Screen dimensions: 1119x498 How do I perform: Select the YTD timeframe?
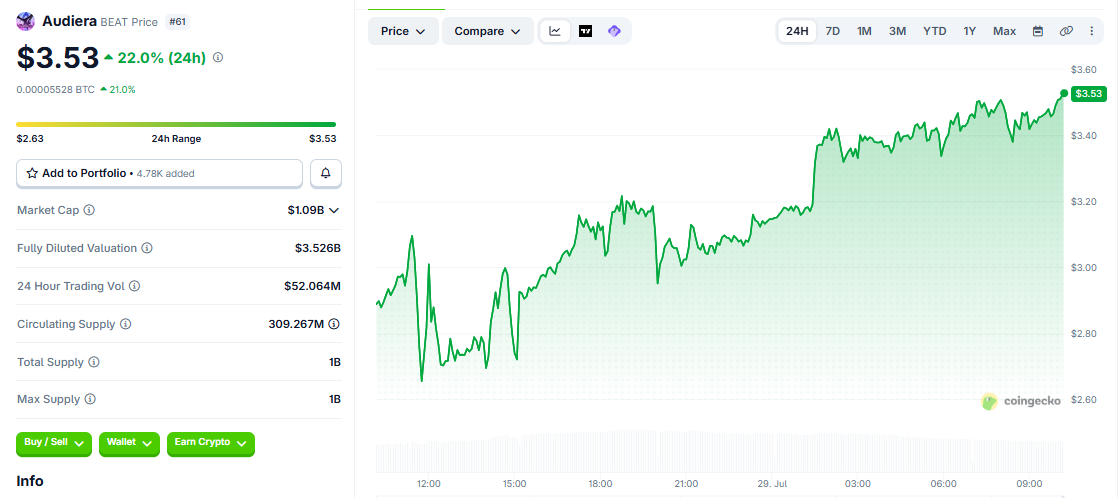coord(935,31)
